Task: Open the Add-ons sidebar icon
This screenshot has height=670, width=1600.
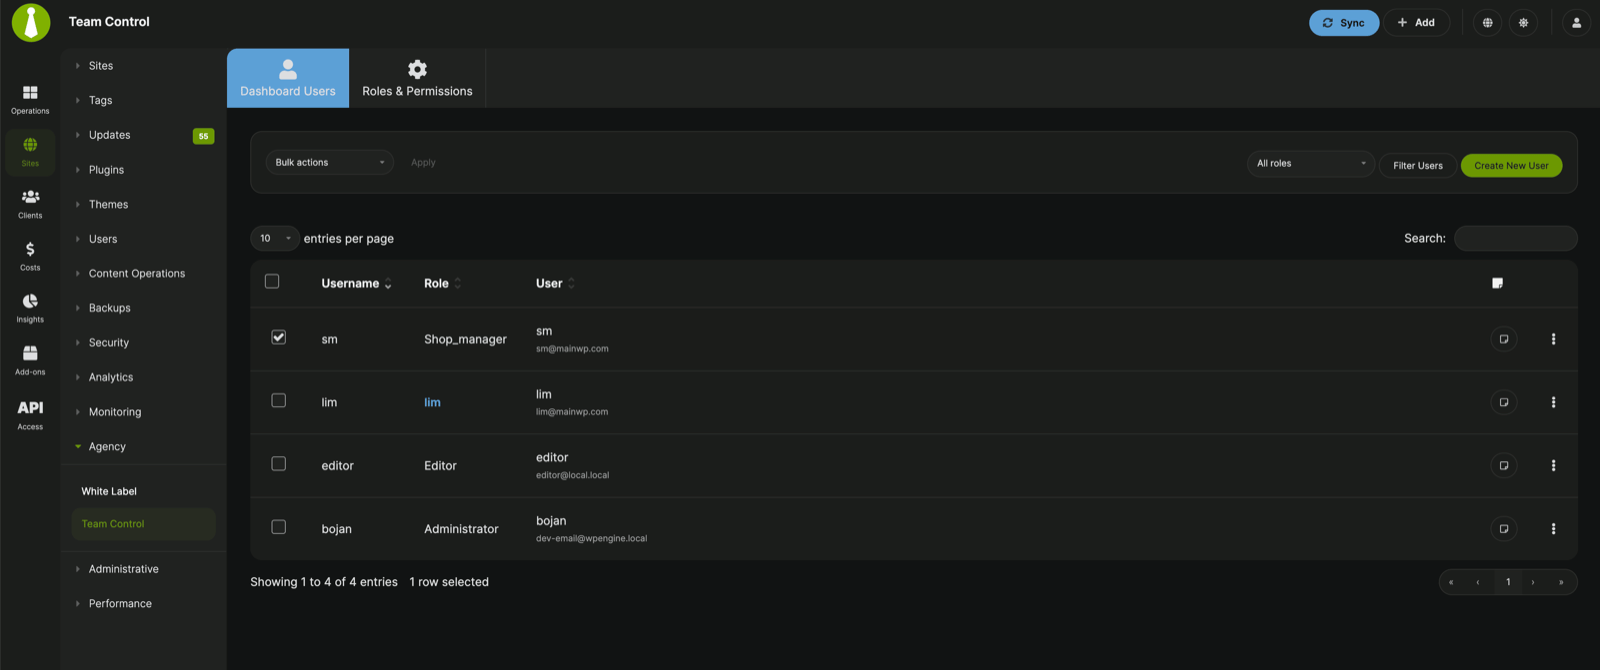Action: tap(30, 360)
